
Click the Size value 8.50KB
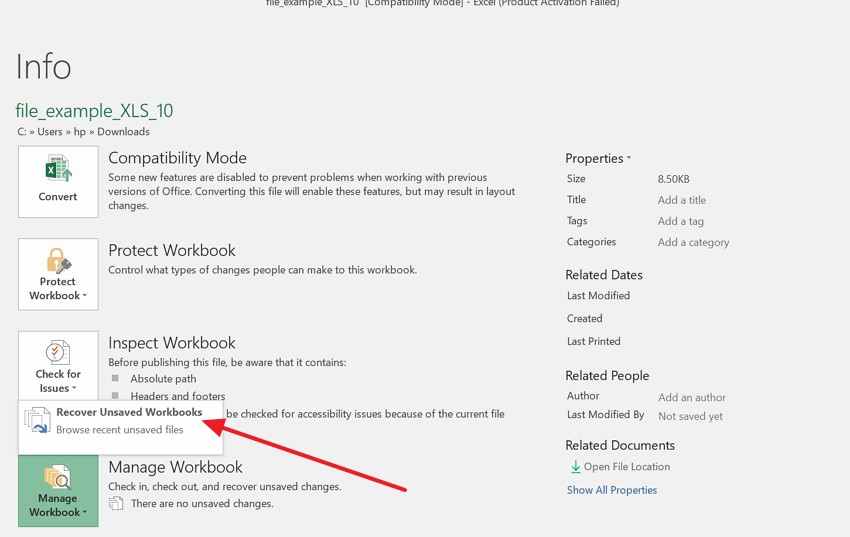(673, 179)
